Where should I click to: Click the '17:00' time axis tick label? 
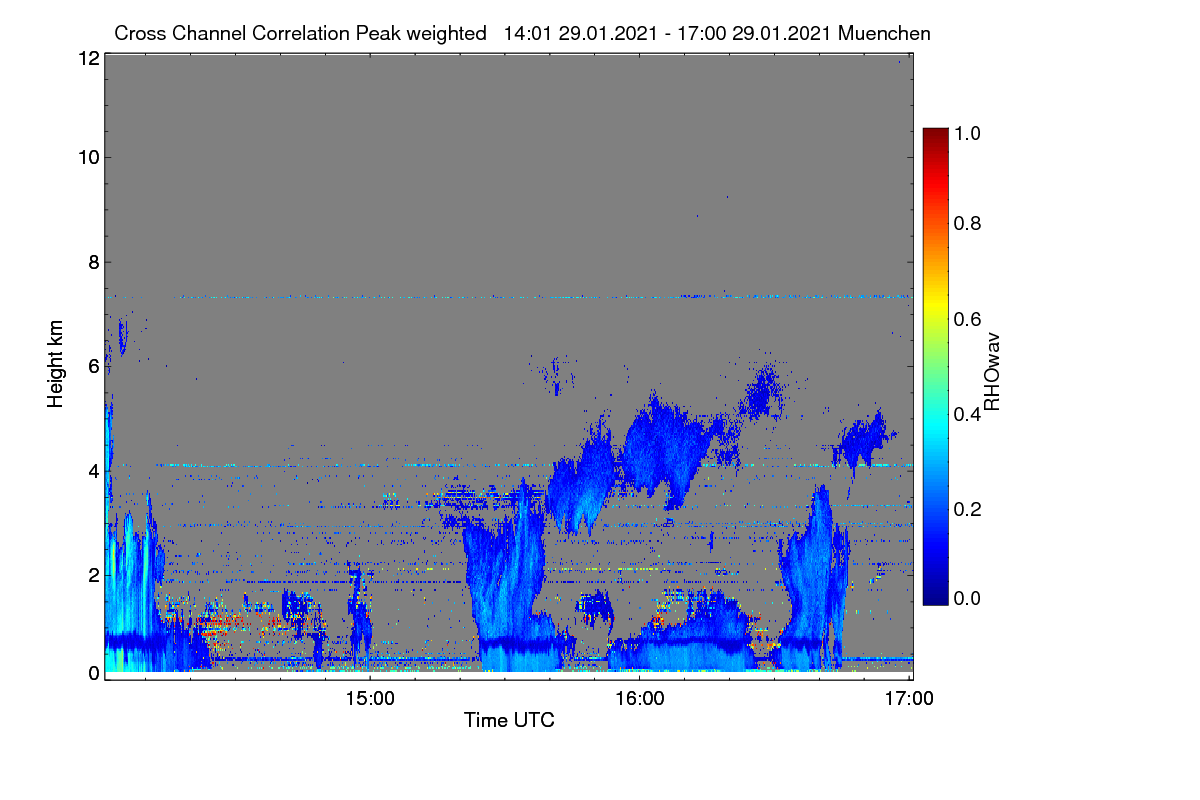(x=910, y=699)
